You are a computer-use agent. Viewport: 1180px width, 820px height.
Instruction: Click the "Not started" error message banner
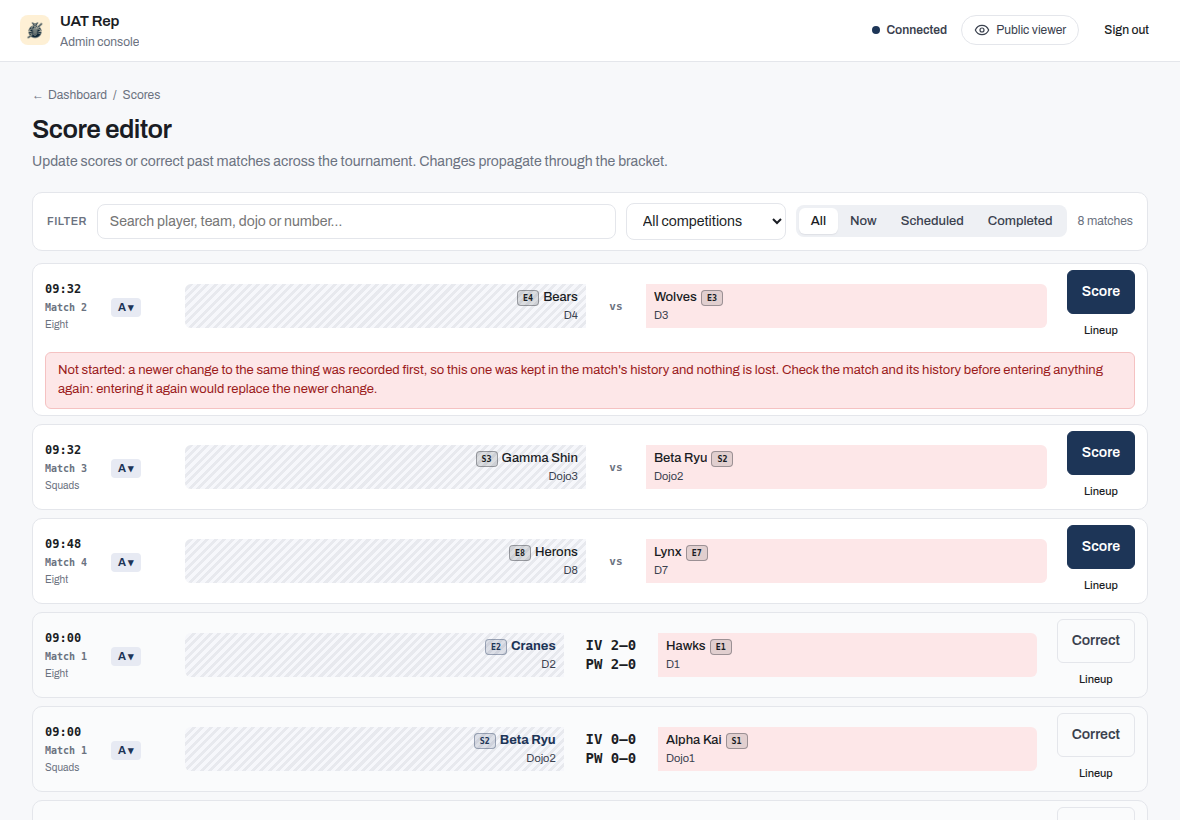pos(589,381)
